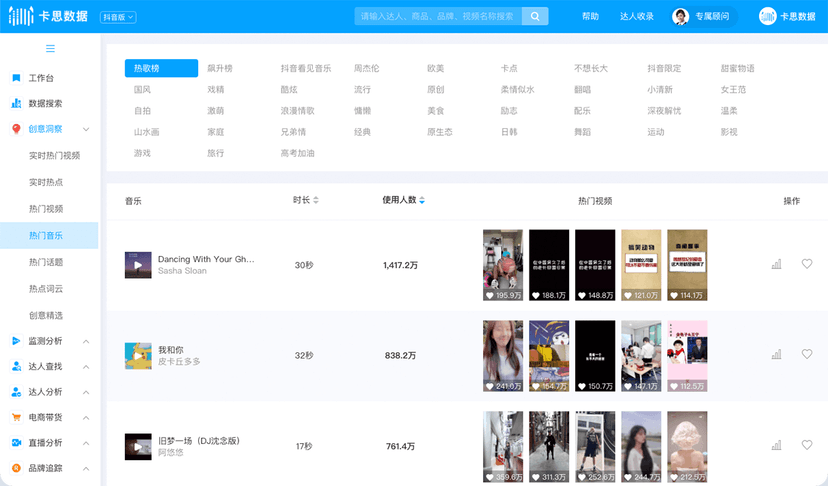Focus the top search input field
This screenshot has height=486, width=828.
(x=438, y=16)
